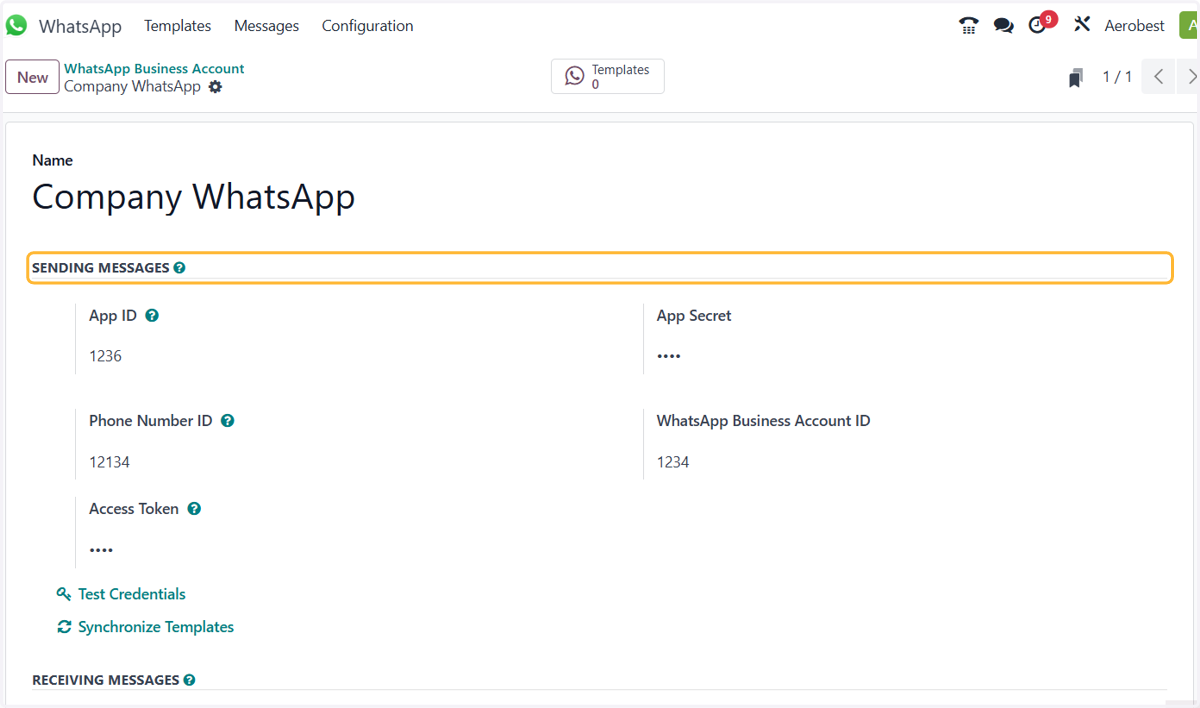Click the WhatsApp Business Account ID label

(763, 421)
